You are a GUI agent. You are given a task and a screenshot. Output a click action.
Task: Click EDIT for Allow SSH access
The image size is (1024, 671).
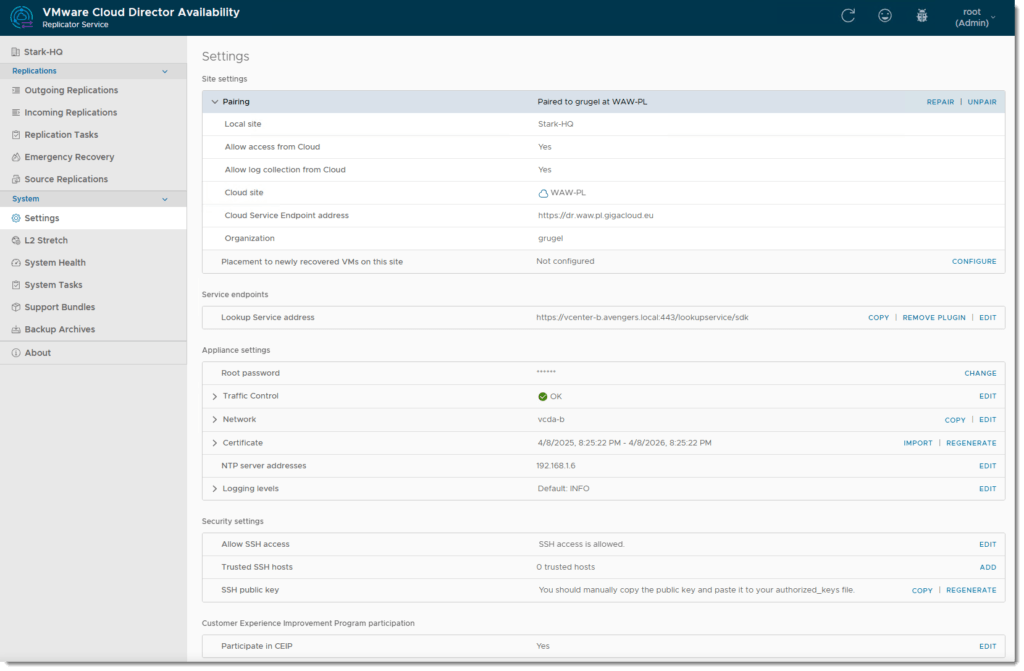(x=987, y=545)
